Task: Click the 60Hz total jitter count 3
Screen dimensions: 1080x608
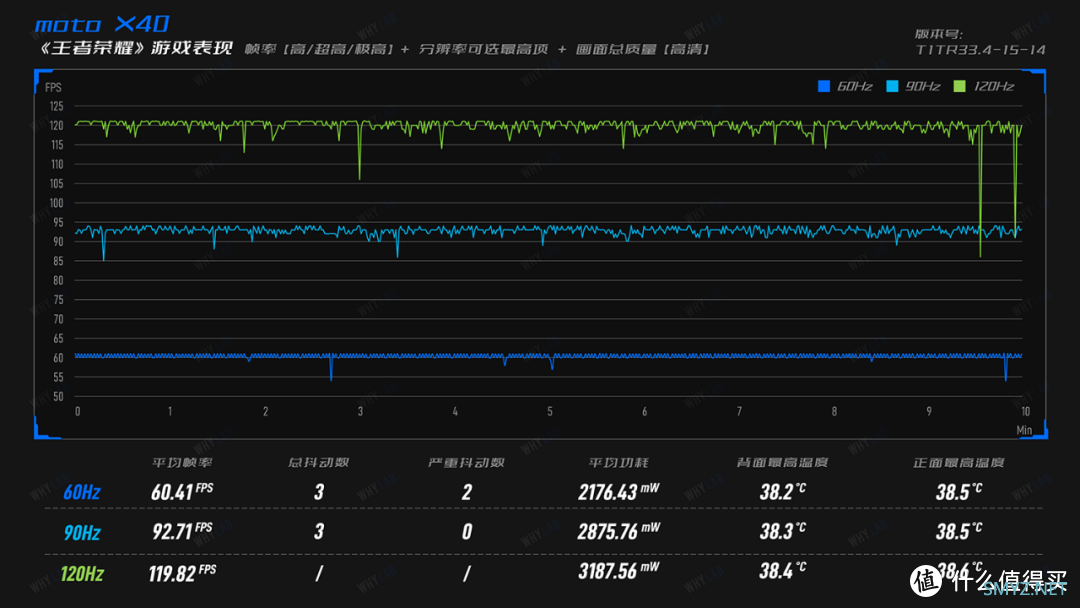Action: (x=319, y=492)
